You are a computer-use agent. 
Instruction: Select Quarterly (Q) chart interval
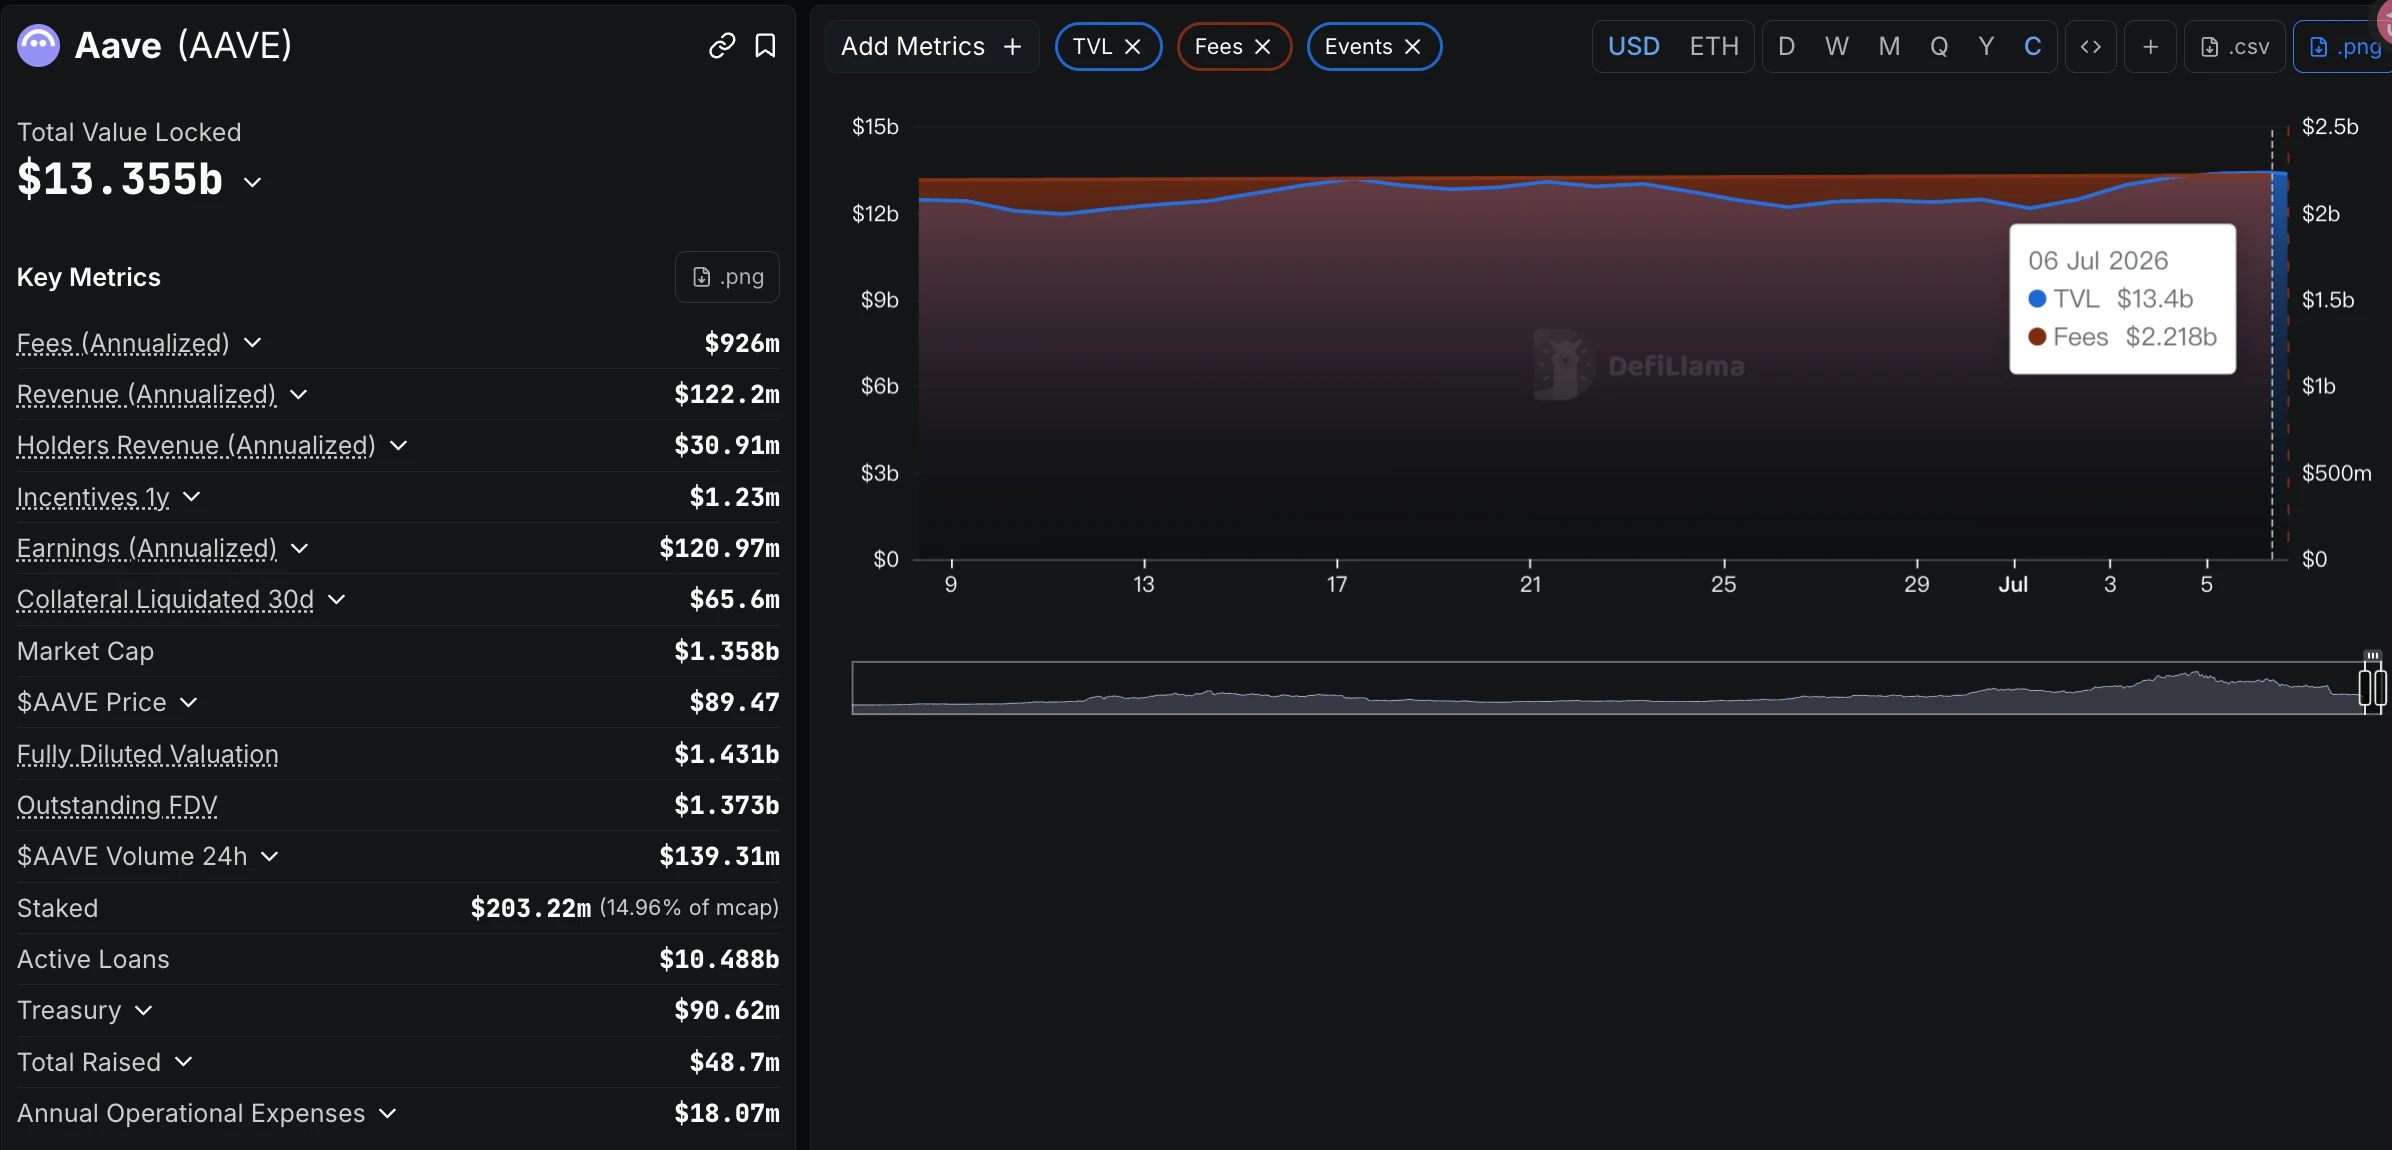1939,47
